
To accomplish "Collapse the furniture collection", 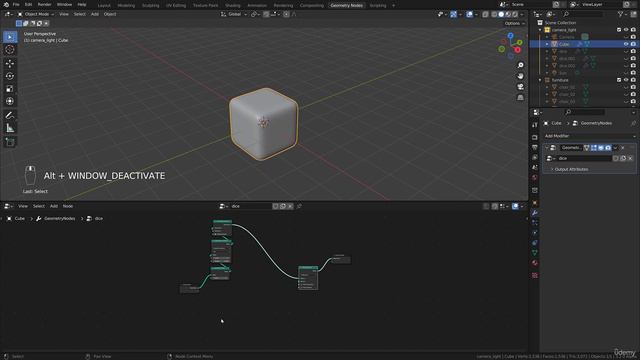I will pyautogui.click(x=540, y=80).
